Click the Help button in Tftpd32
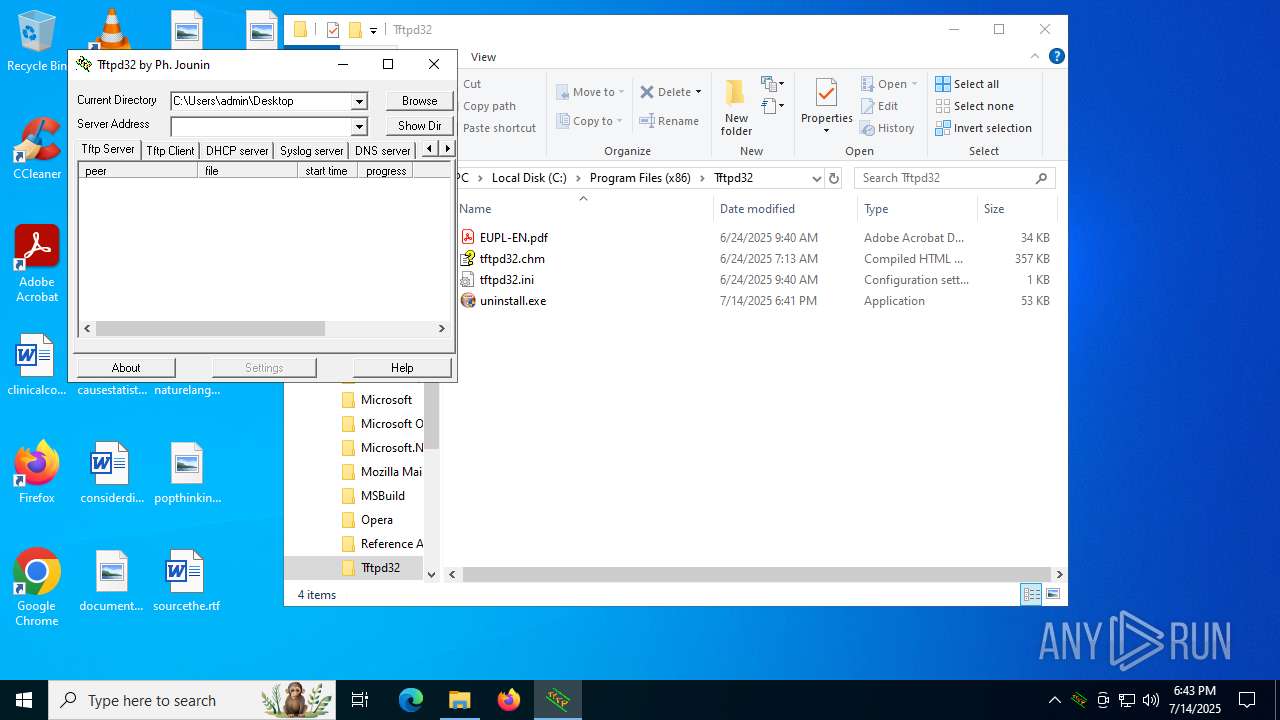 pos(402,368)
